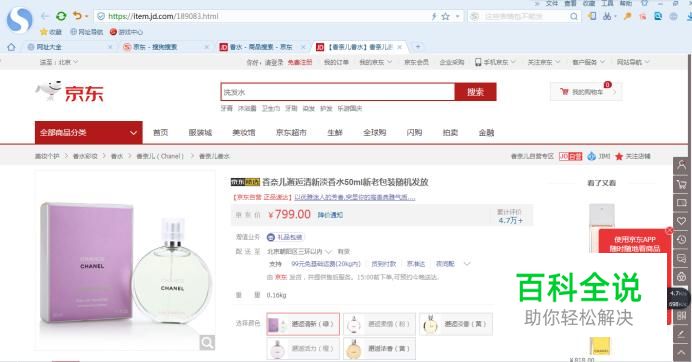
Task: Open the 金融 navigation item
Action: pos(486,132)
